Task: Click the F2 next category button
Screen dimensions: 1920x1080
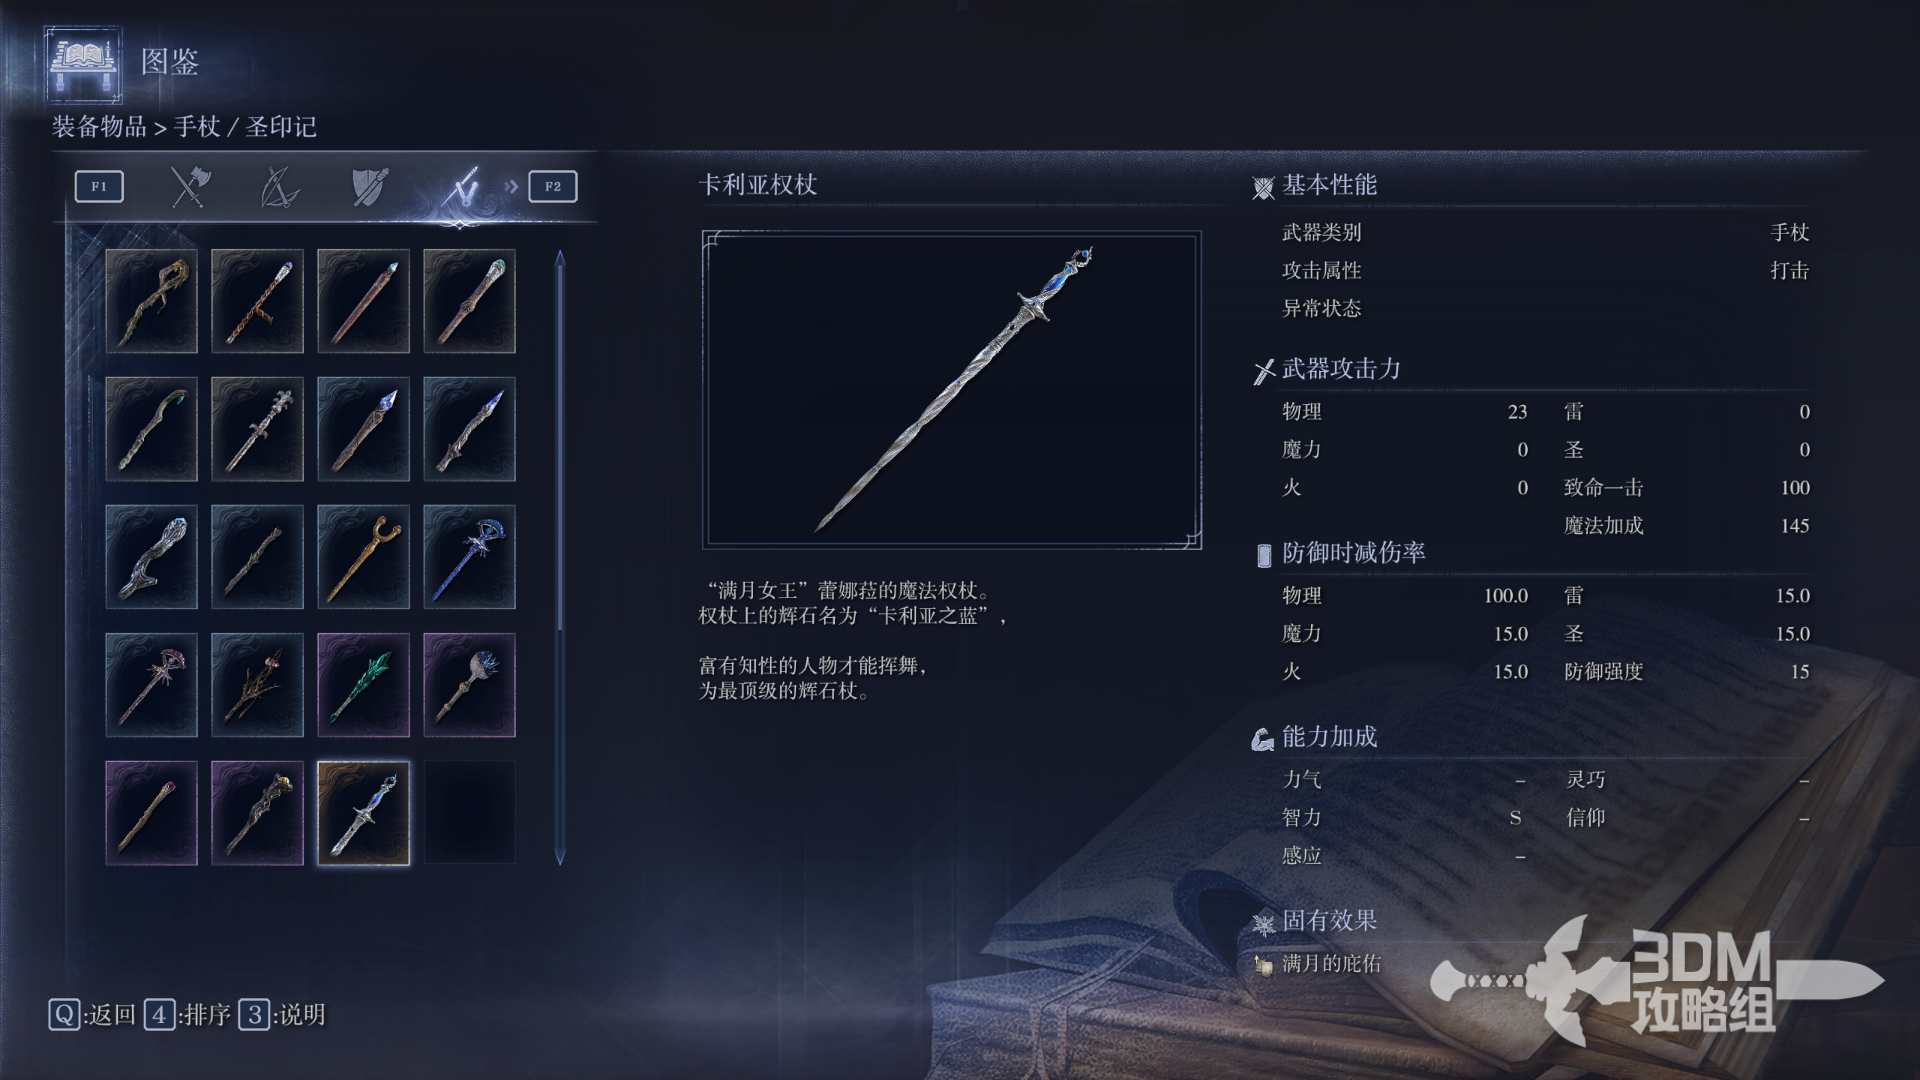Action: 553,187
